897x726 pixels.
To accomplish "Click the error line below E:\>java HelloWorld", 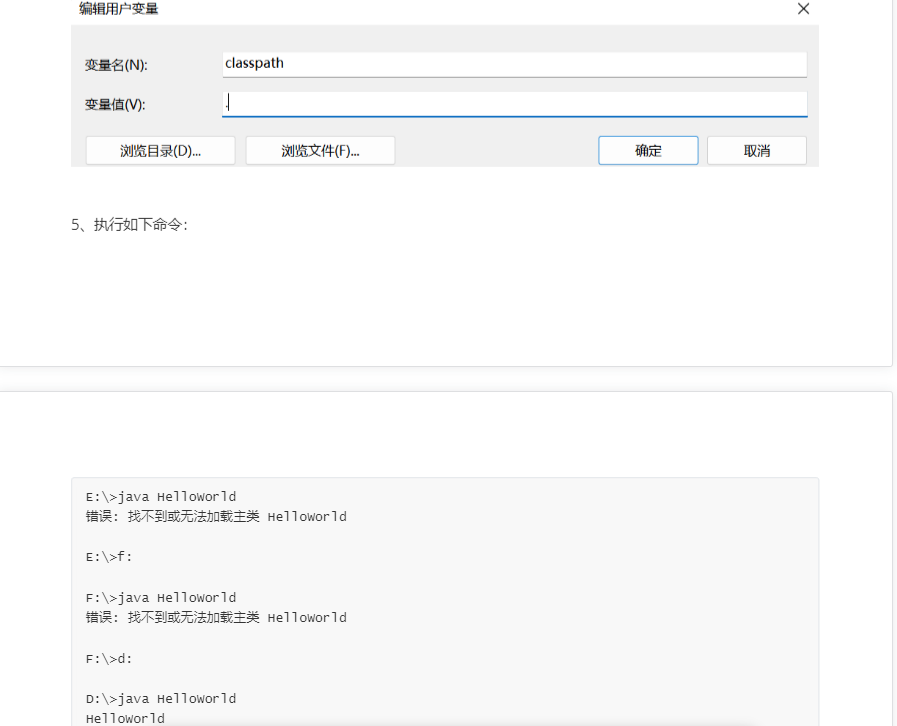I will (216, 517).
